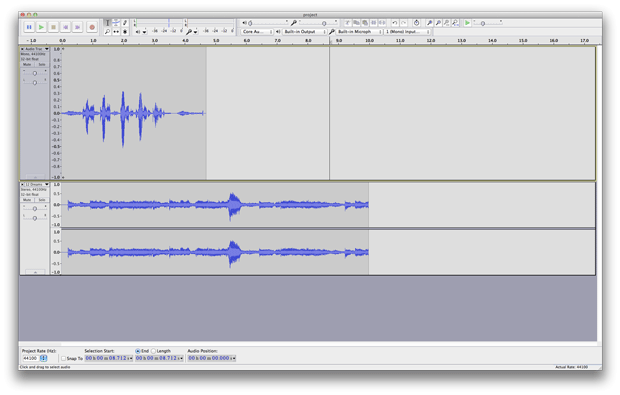Viewport: 620px width, 395px height.
Task: Open the Built-in Microphone device dropdown
Action: coord(359,32)
